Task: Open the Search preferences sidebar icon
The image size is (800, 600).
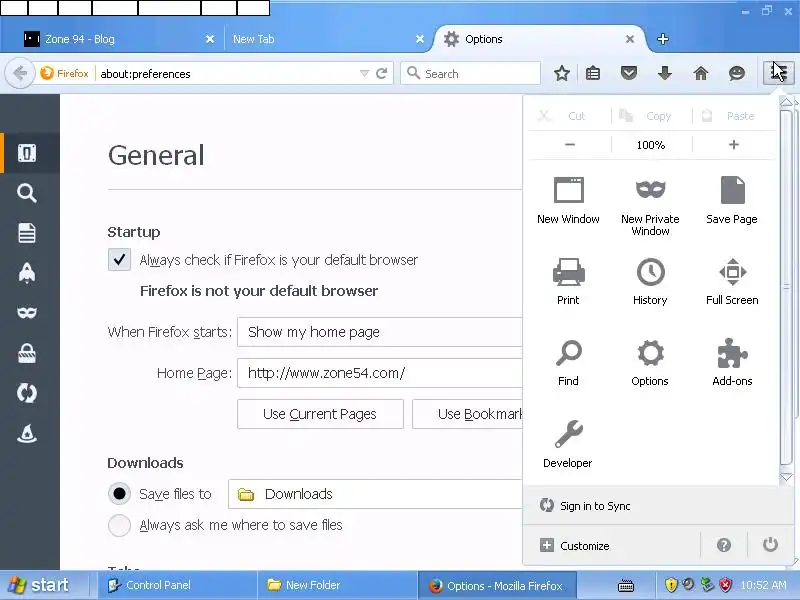Action: point(27,193)
